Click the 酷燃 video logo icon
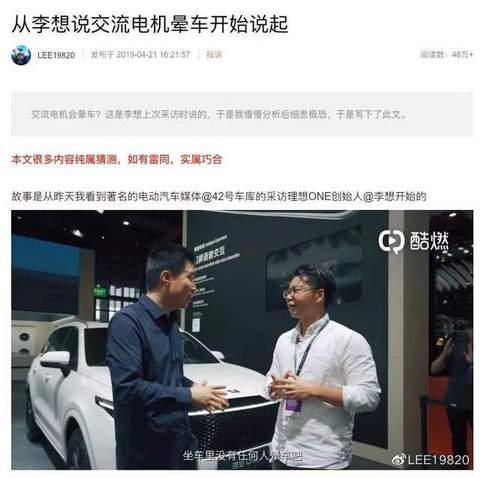This screenshot has width=480, height=478. pos(391,241)
